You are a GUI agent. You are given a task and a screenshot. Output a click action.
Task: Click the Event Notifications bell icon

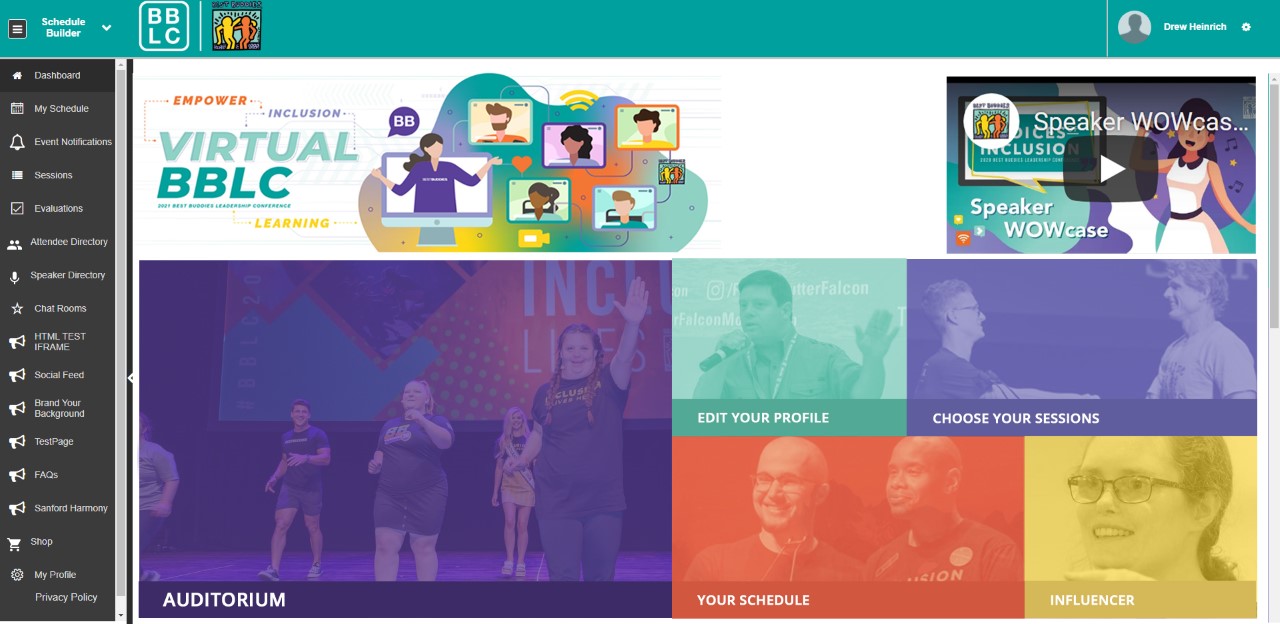tap(17, 142)
